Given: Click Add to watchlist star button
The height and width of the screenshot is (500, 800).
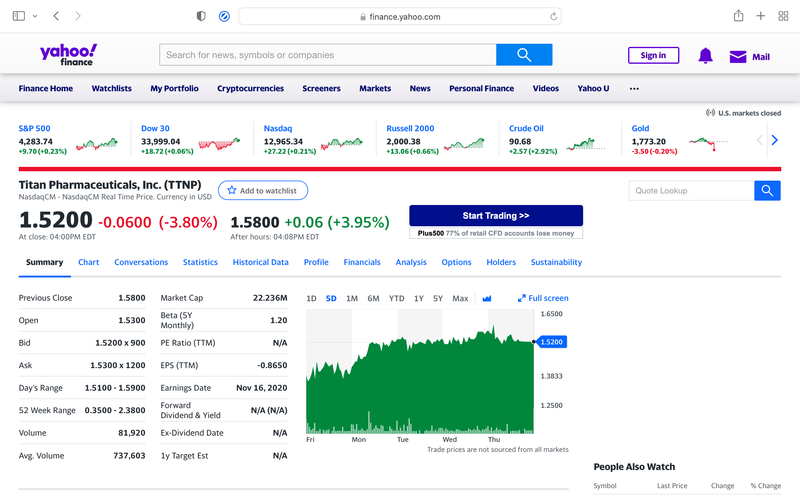Looking at the screenshot, I should click(x=263, y=190).
